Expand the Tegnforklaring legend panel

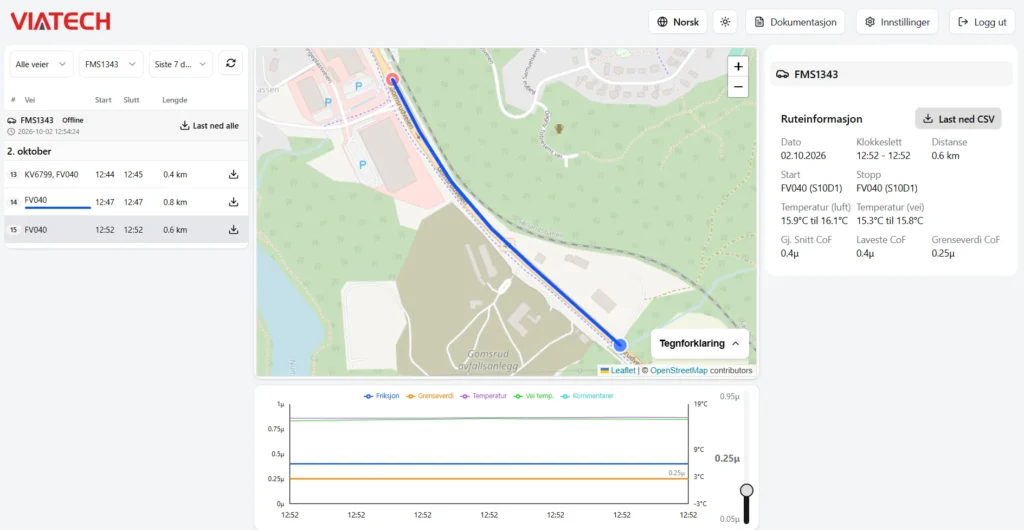click(699, 343)
